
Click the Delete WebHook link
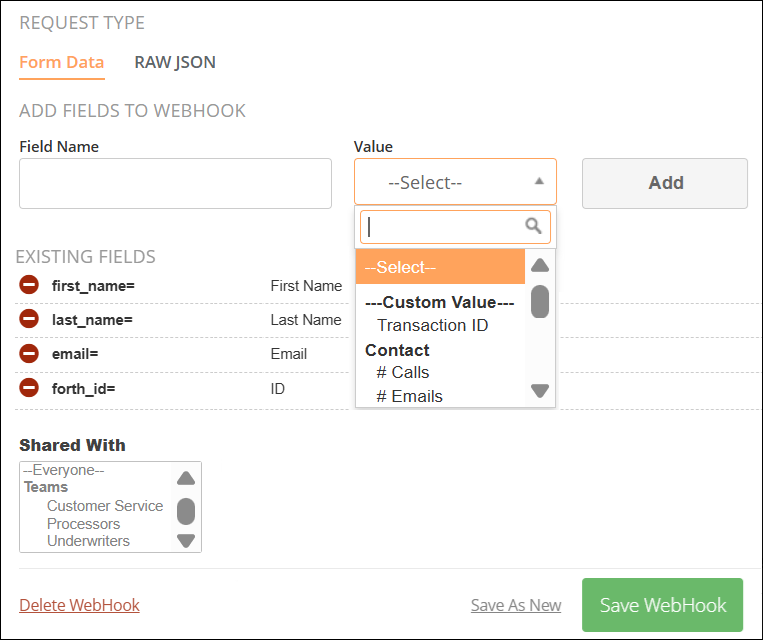point(79,605)
